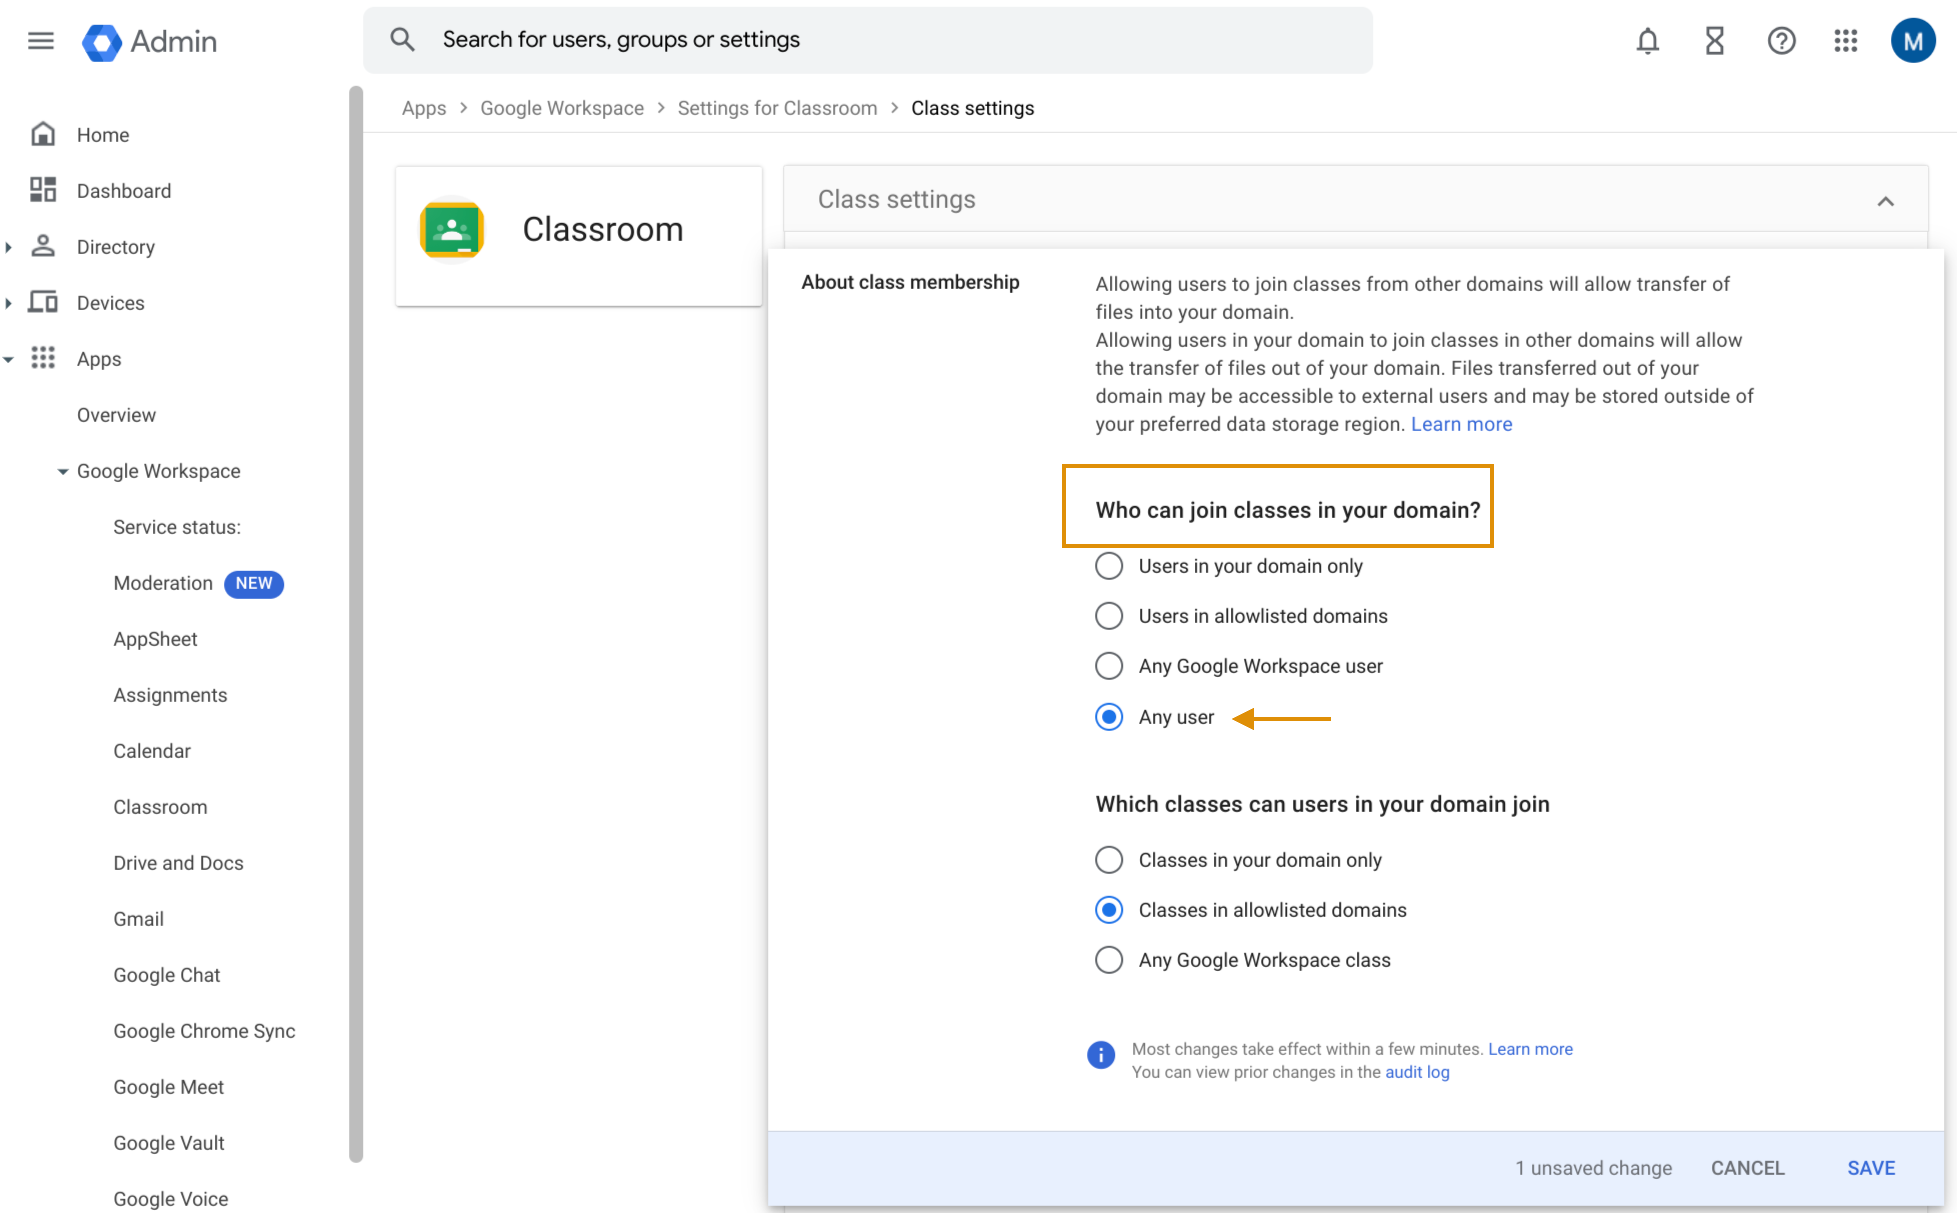This screenshot has width=1957, height=1213.
Task: Click the blue info icon
Action: (x=1101, y=1055)
